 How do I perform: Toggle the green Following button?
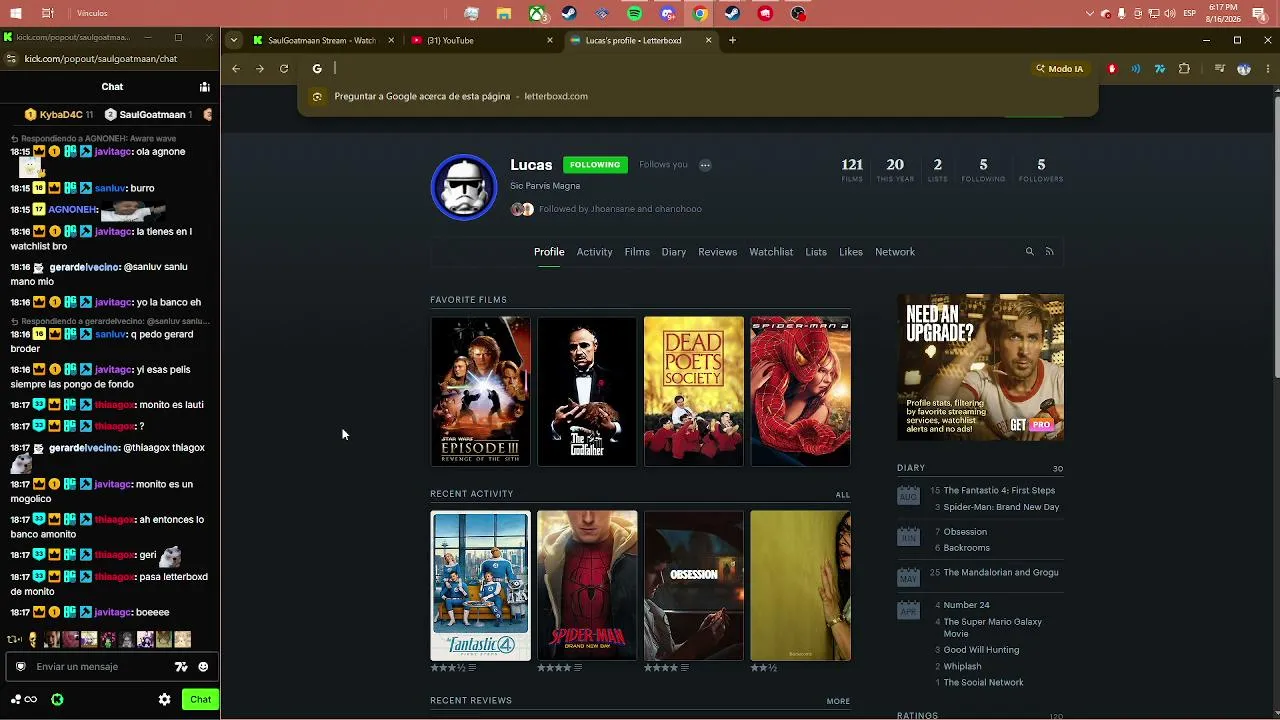(595, 165)
